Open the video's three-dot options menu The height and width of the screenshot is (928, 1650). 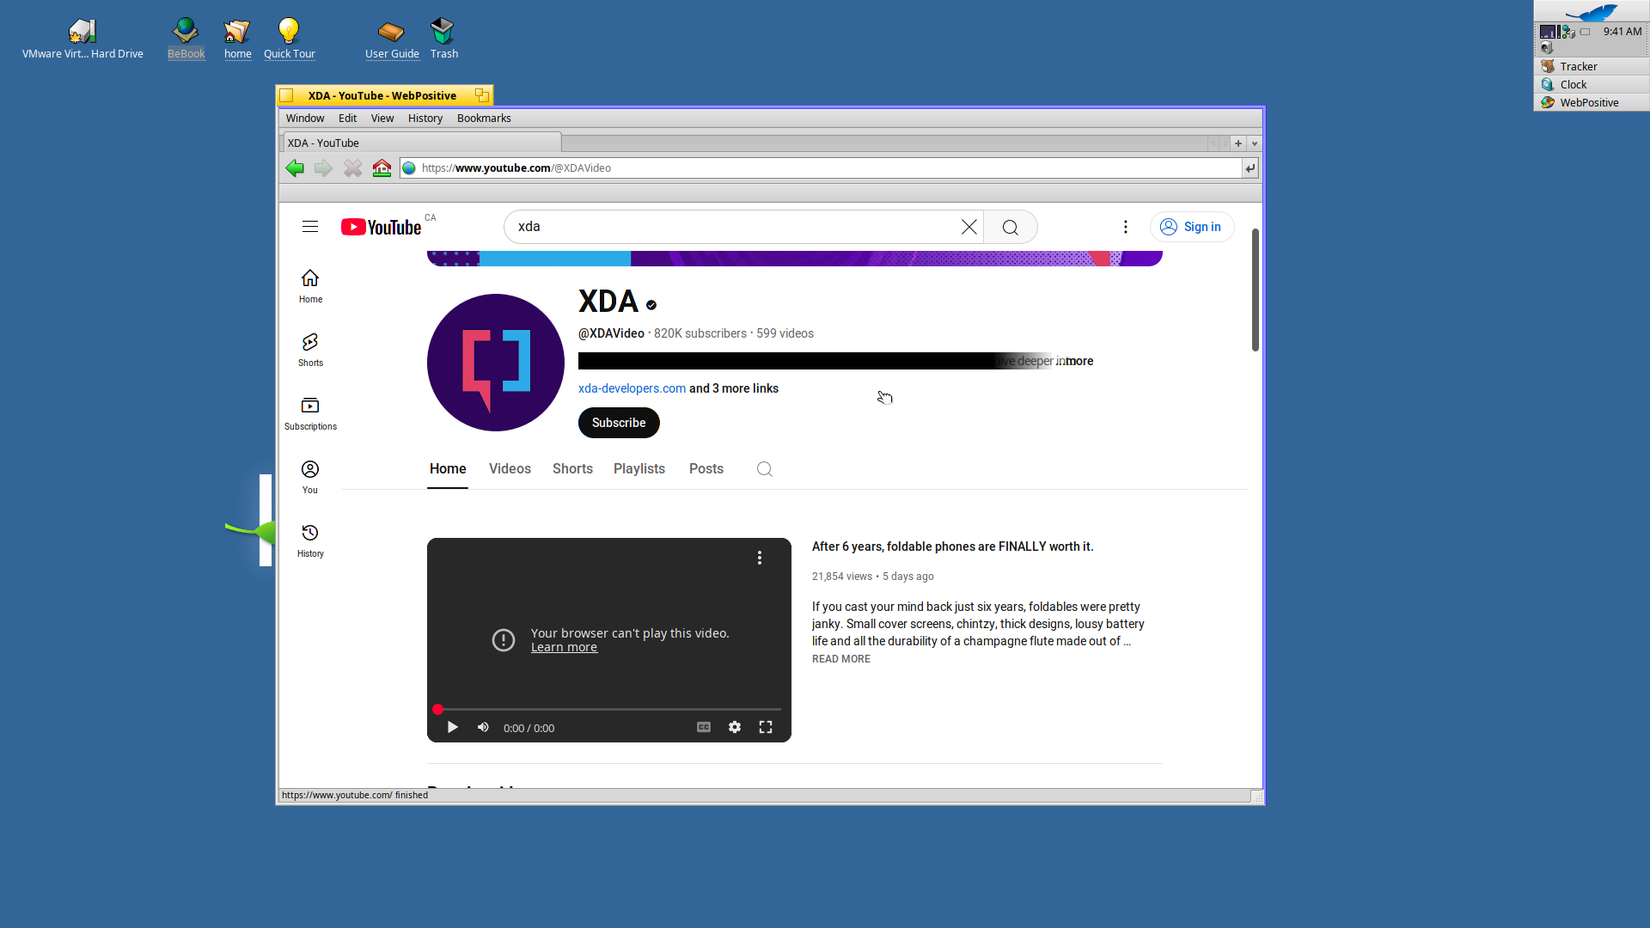coord(760,557)
